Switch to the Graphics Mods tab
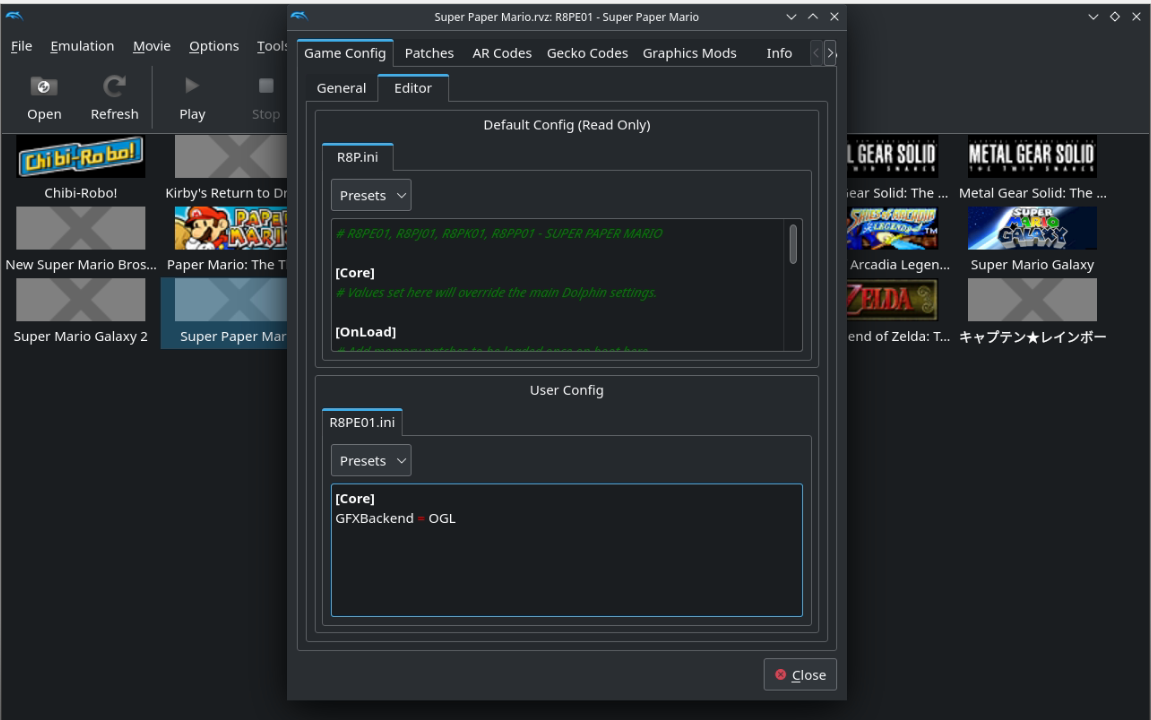The width and height of the screenshot is (1151, 720). 689,53
